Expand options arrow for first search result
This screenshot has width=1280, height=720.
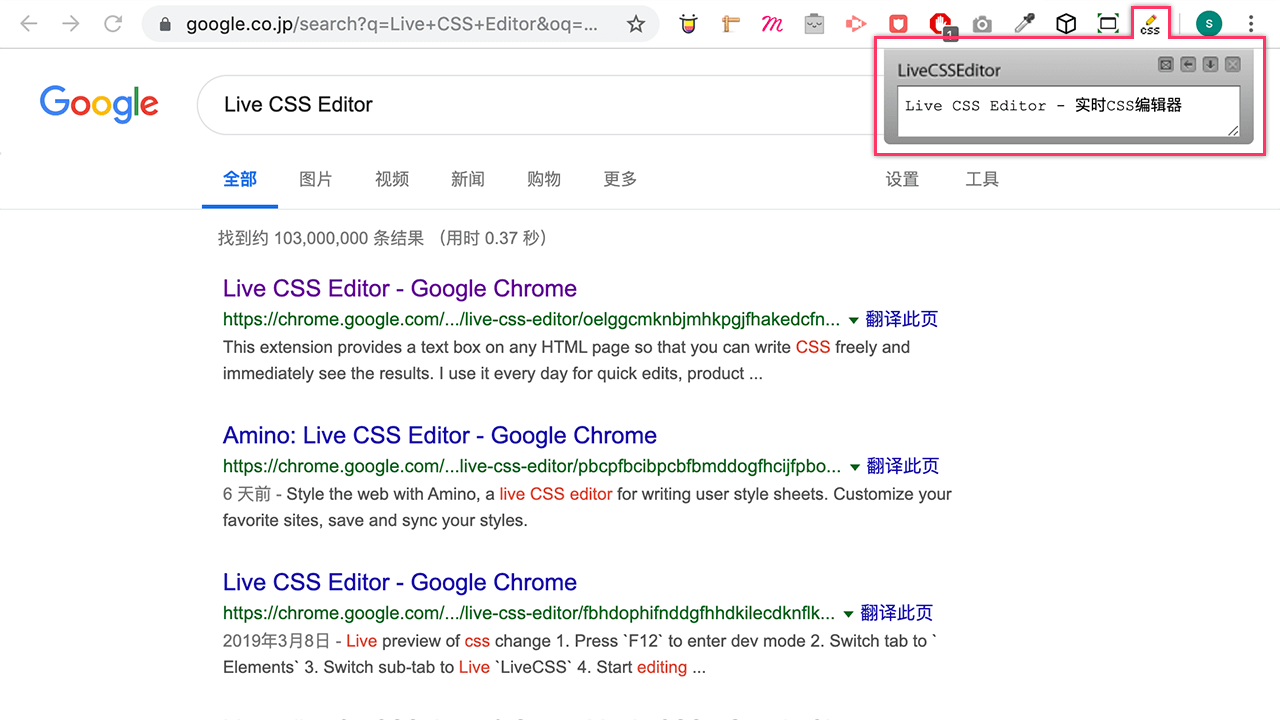click(853, 321)
